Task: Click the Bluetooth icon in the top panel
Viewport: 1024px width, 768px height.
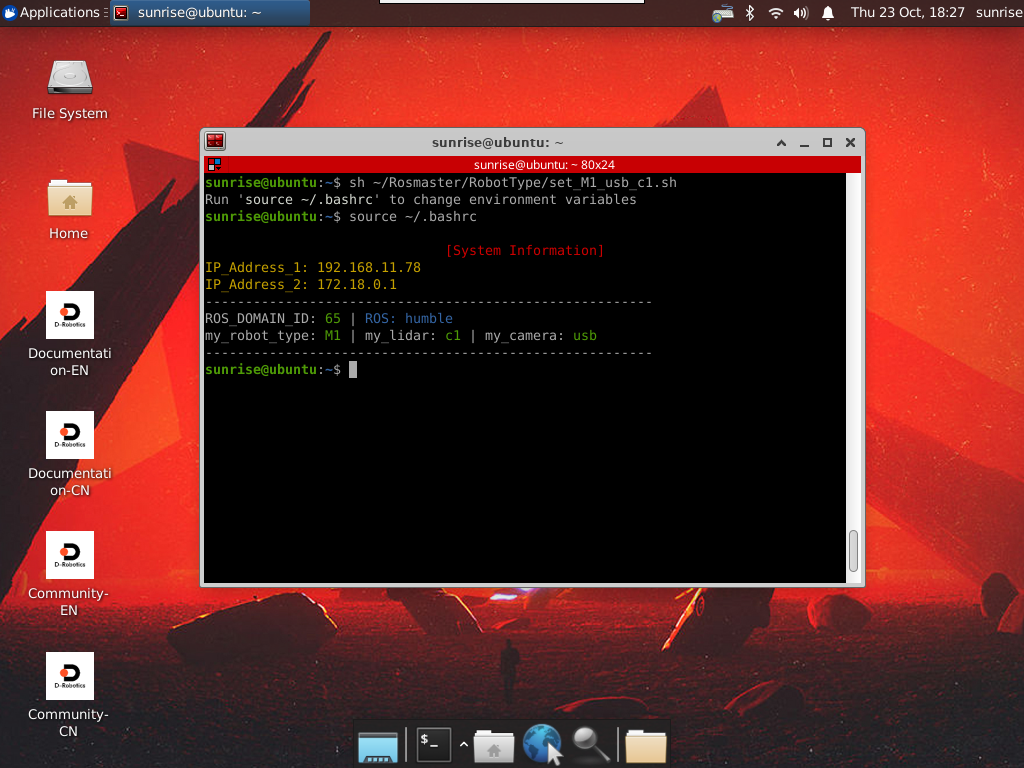Action: click(x=749, y=13)
